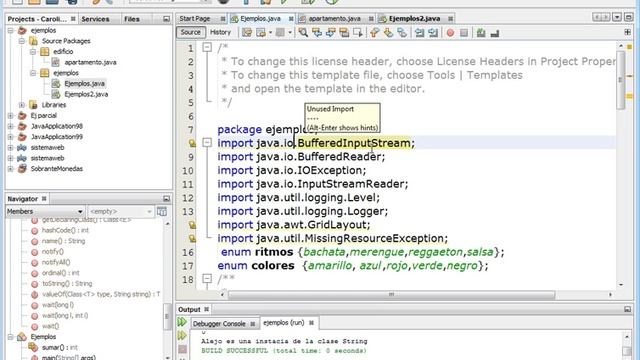This screenshot has width=640, height=360.
Task: Close the ejemplos (run) output tab
Action: pyautogui.click(x=311, y=323)
